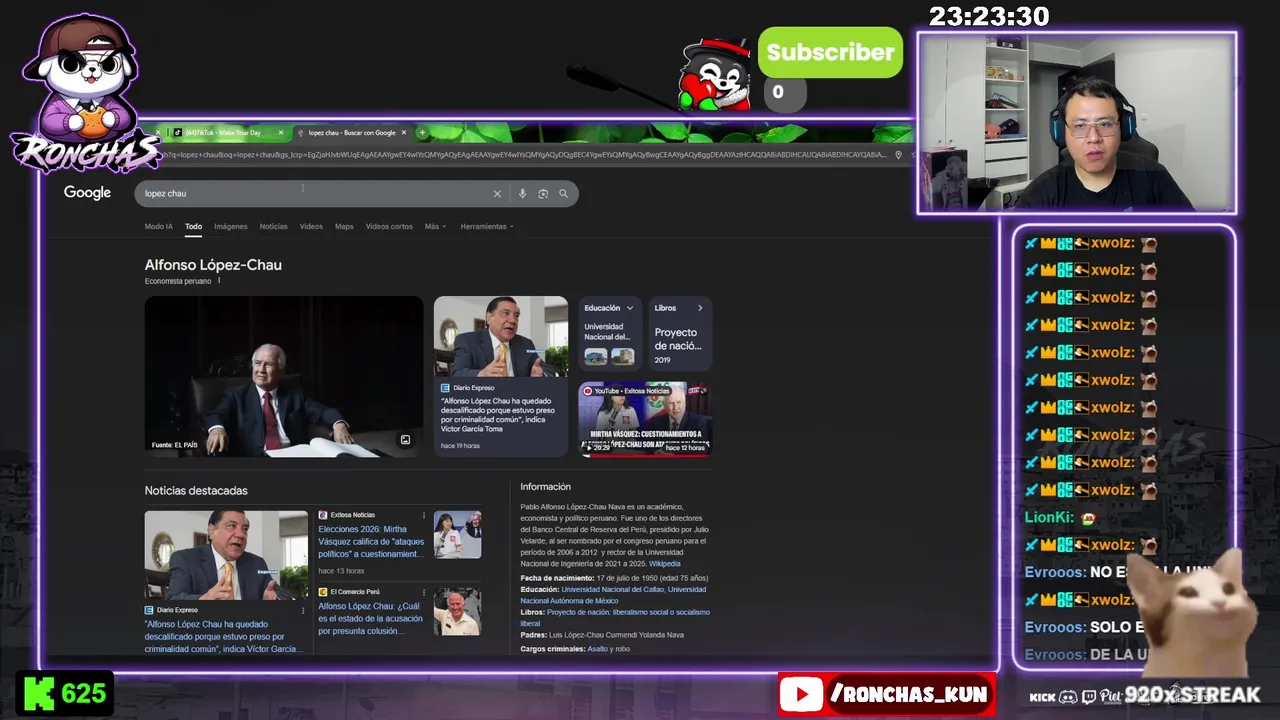Click the browser address bar URL

tap(525, 155)
